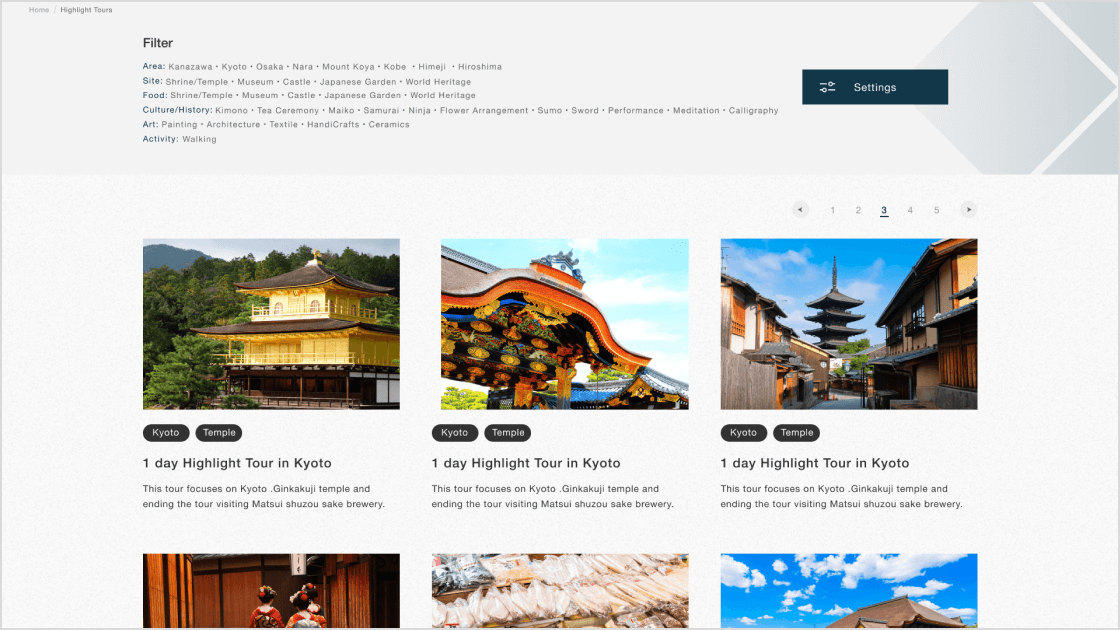Viewport: 1120px width, 630px height.
Task: Open the Home breadcrumb link
Action: [39, 10]
